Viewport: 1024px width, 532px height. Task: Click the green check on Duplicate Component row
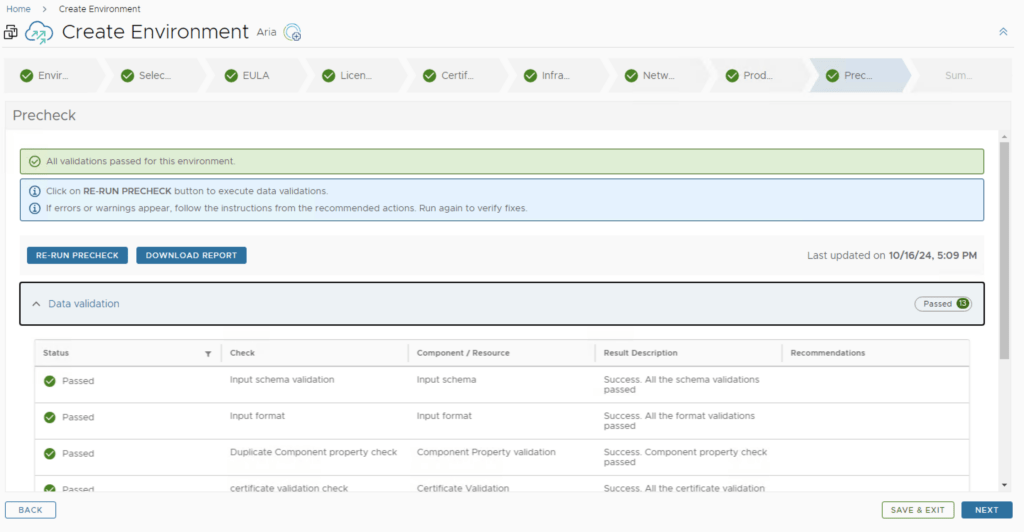tap(49, 453)
